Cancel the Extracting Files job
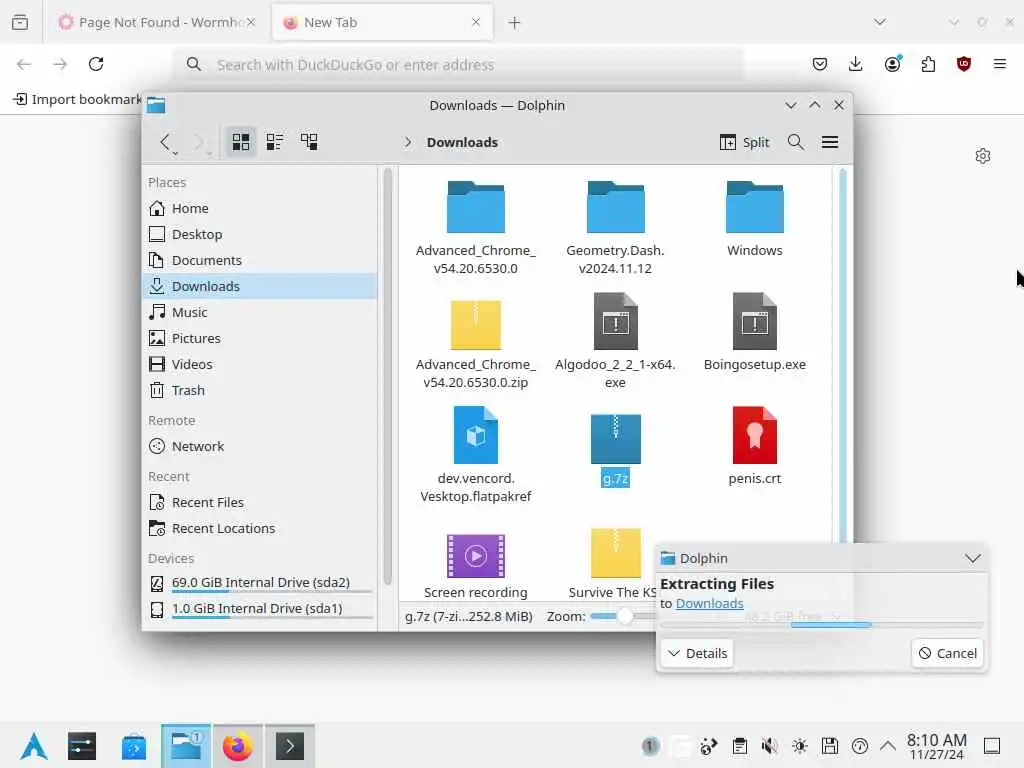Screen dimensions: 1024x768 tap(947, 653)
